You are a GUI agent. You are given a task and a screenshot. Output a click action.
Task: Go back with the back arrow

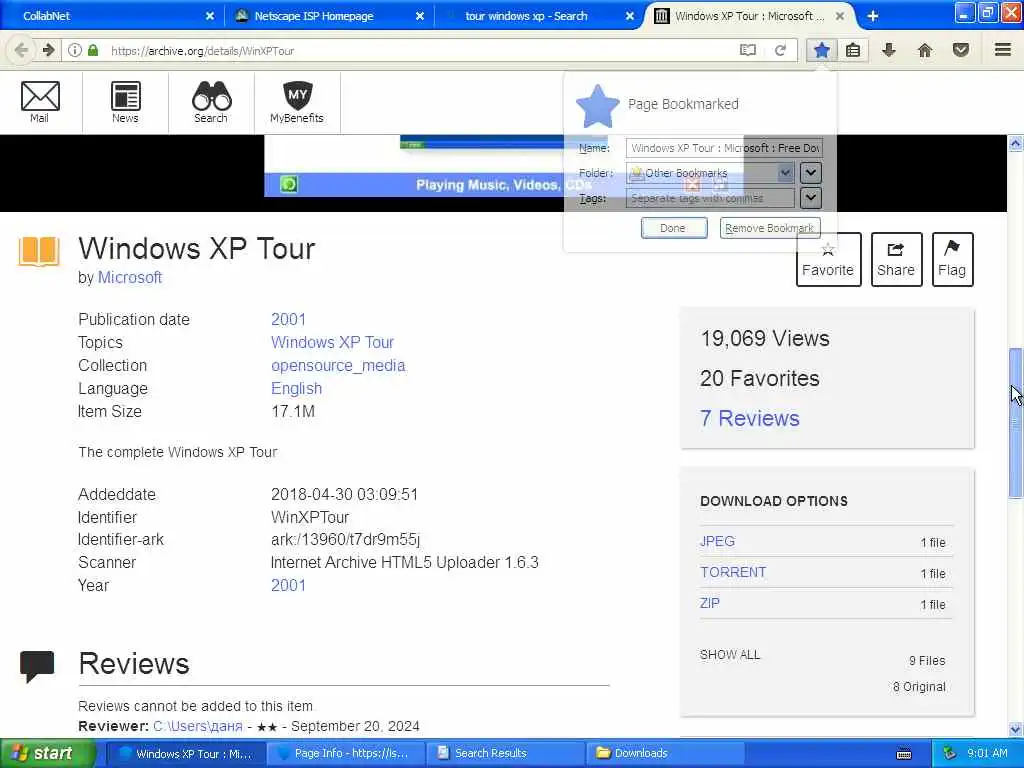(x=21, y=50)
